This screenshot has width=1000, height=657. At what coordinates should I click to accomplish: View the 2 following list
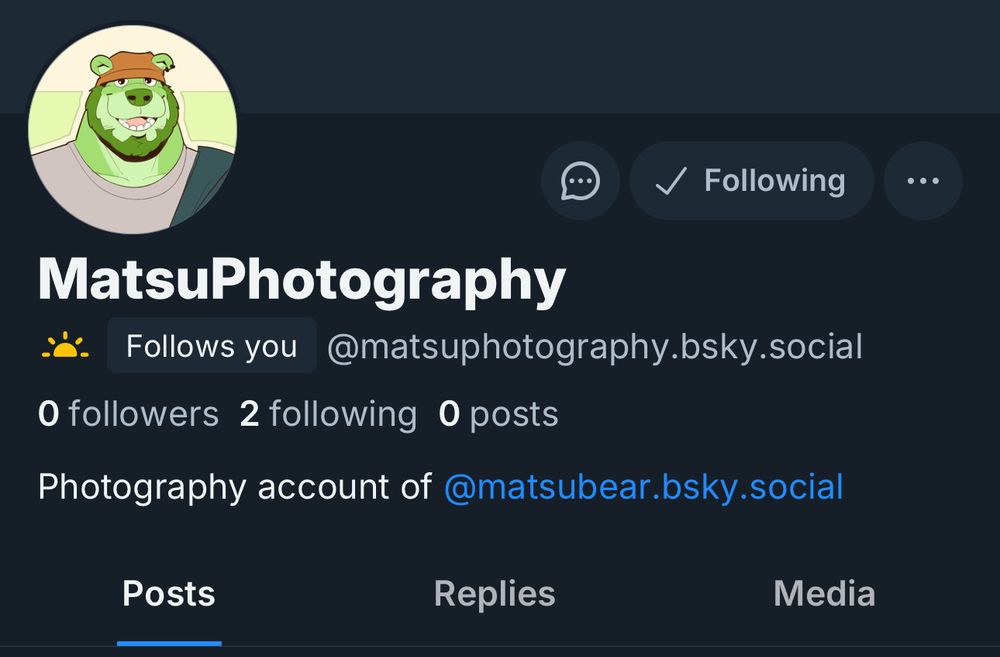(x=329, y=414)
